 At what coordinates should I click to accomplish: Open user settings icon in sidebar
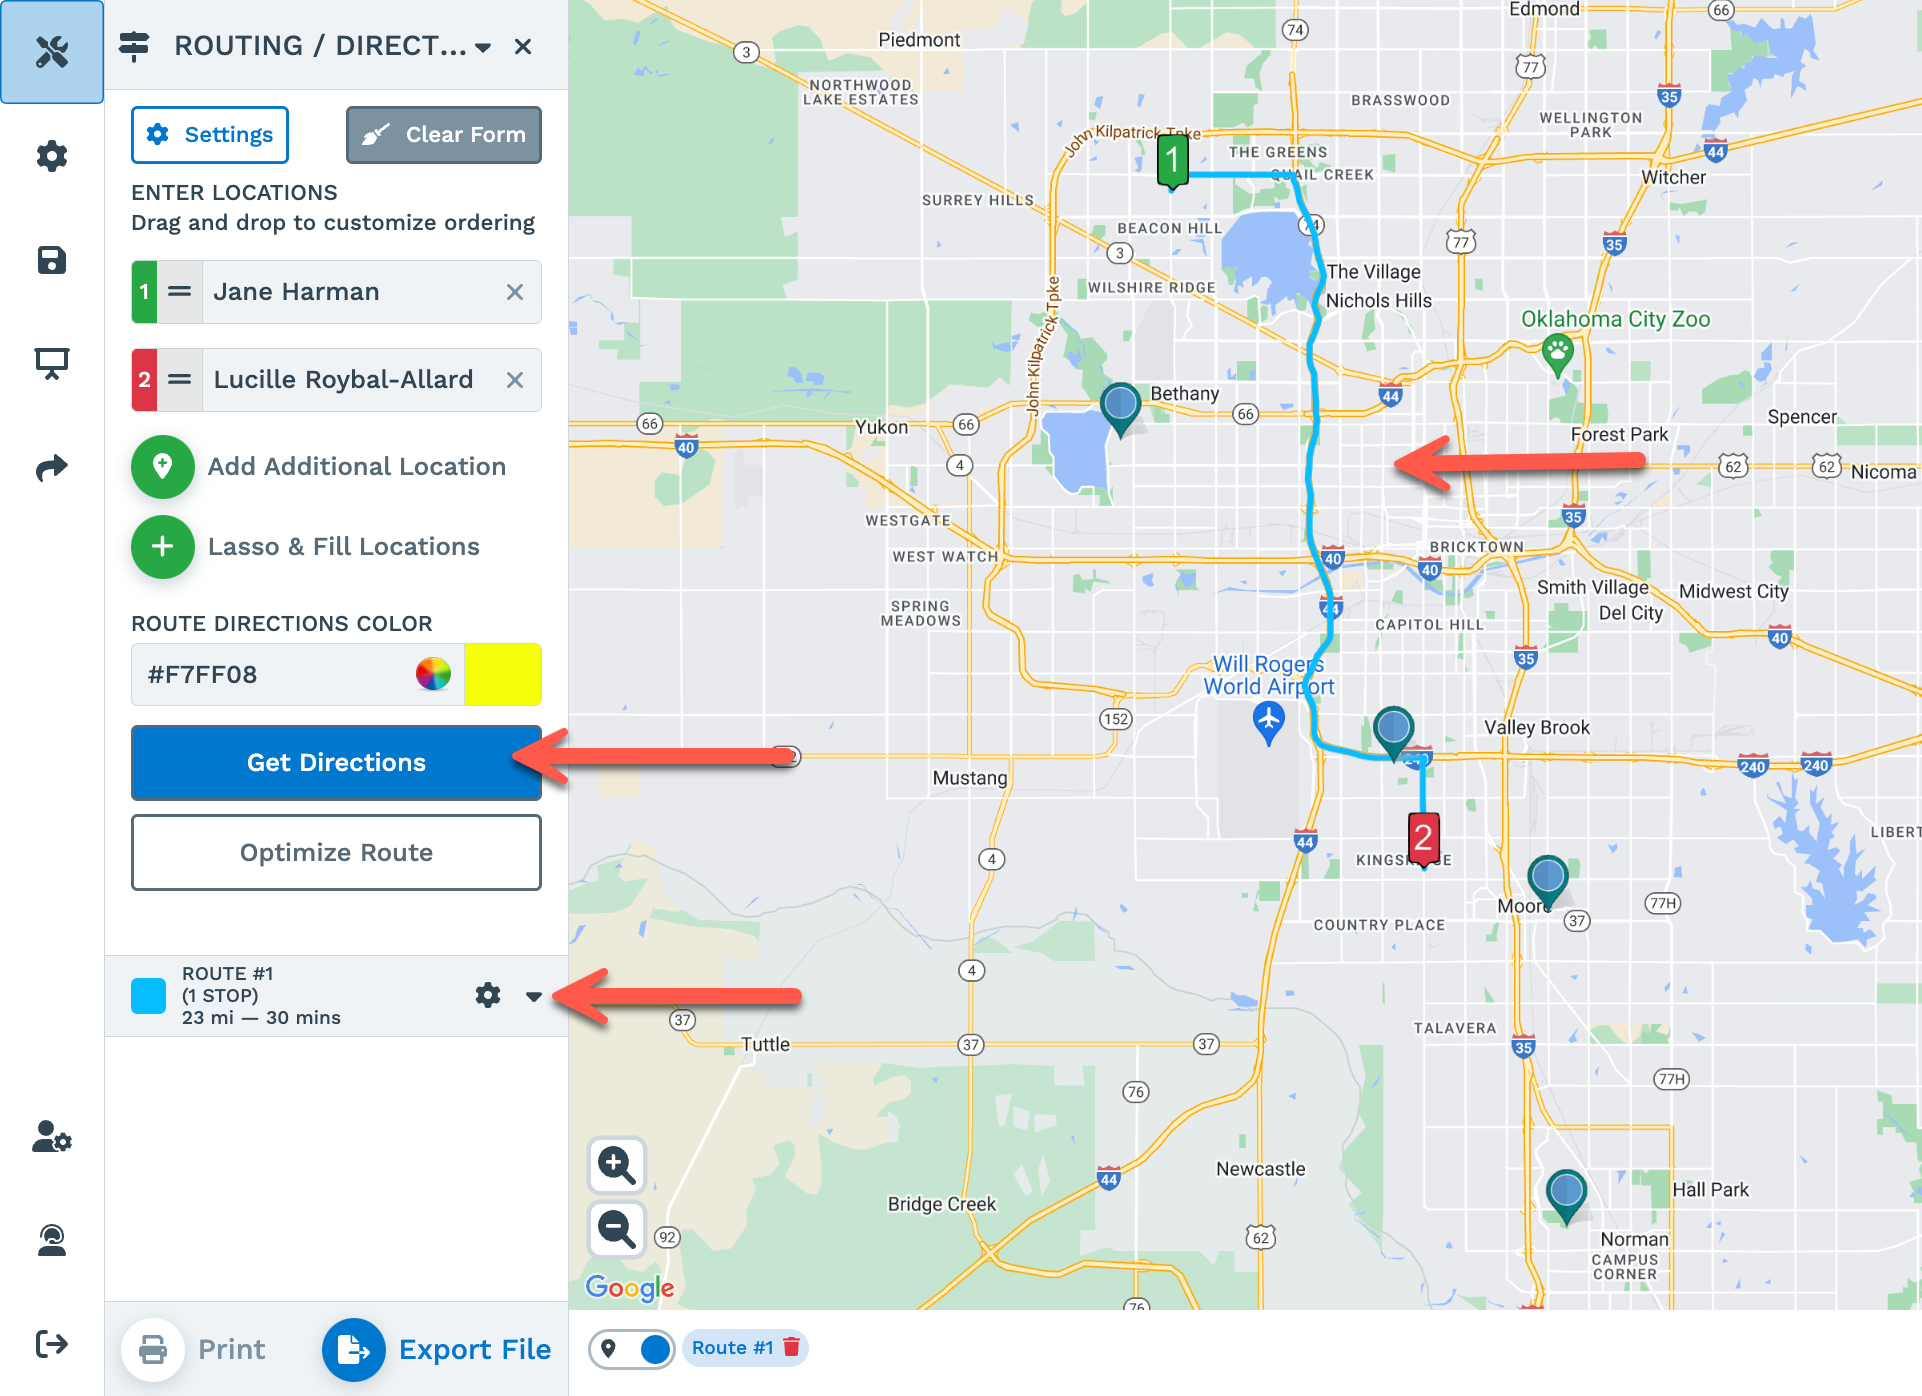coord(52,1137)
